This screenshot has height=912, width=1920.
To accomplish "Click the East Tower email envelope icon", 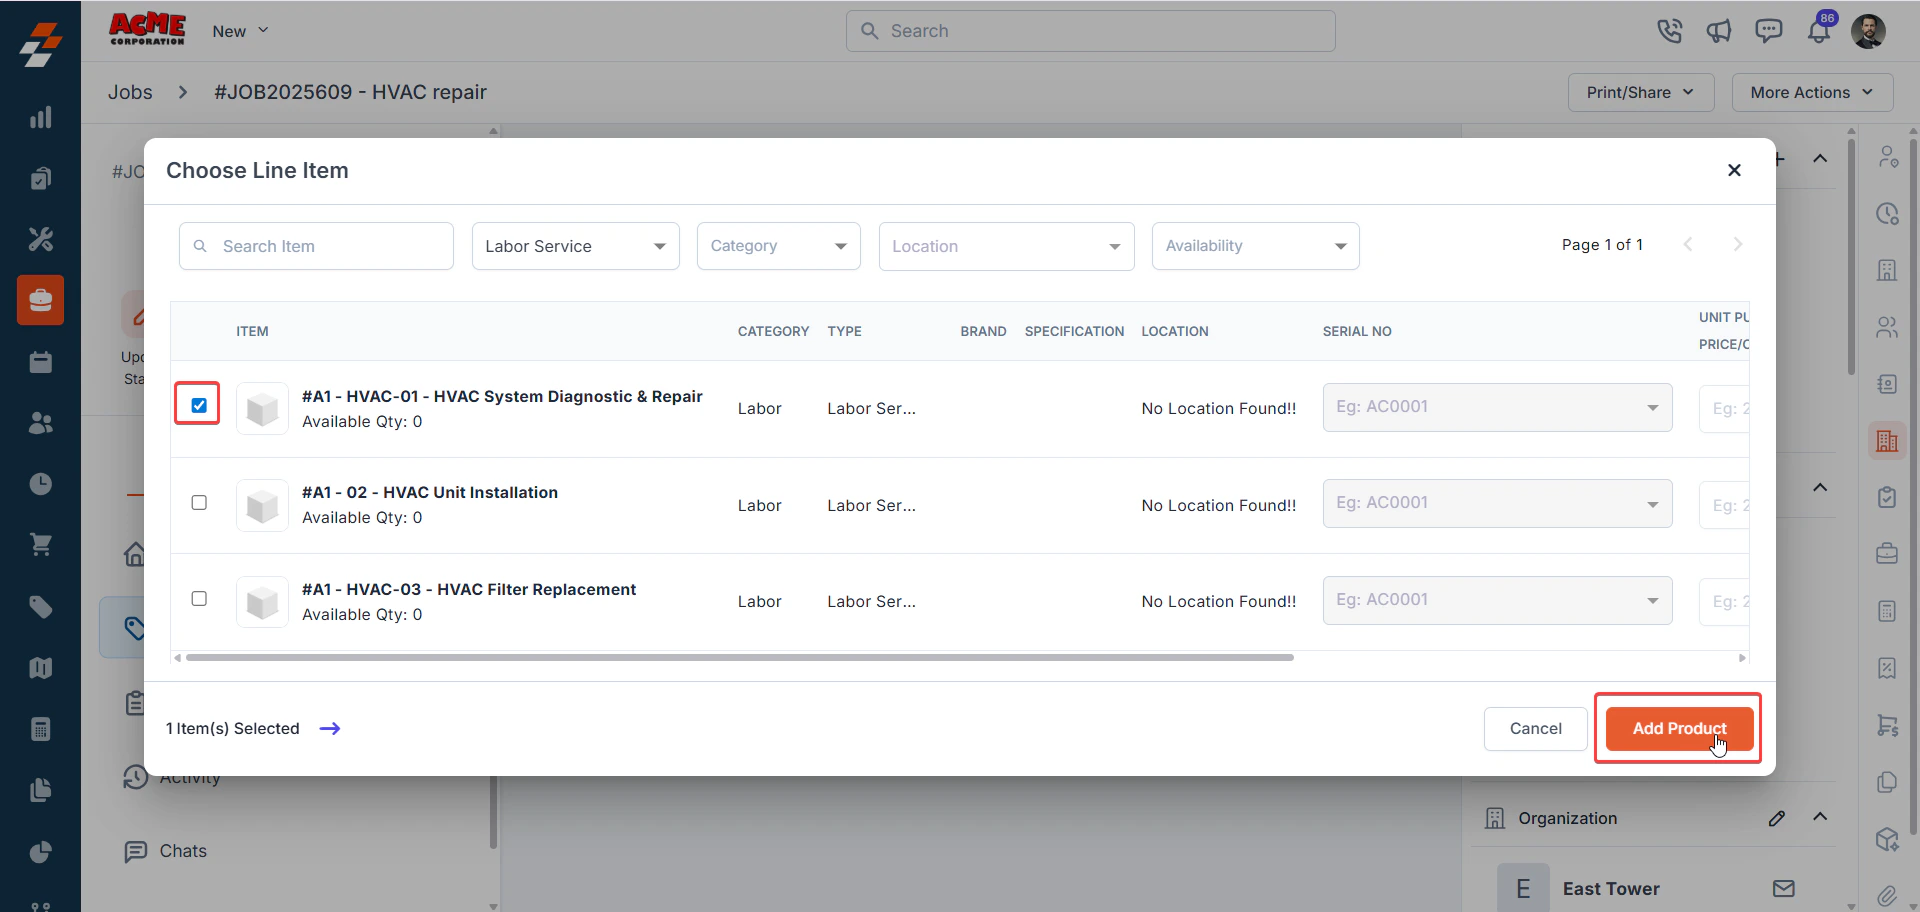I will pyautogui.click(x=1784, y=888).
